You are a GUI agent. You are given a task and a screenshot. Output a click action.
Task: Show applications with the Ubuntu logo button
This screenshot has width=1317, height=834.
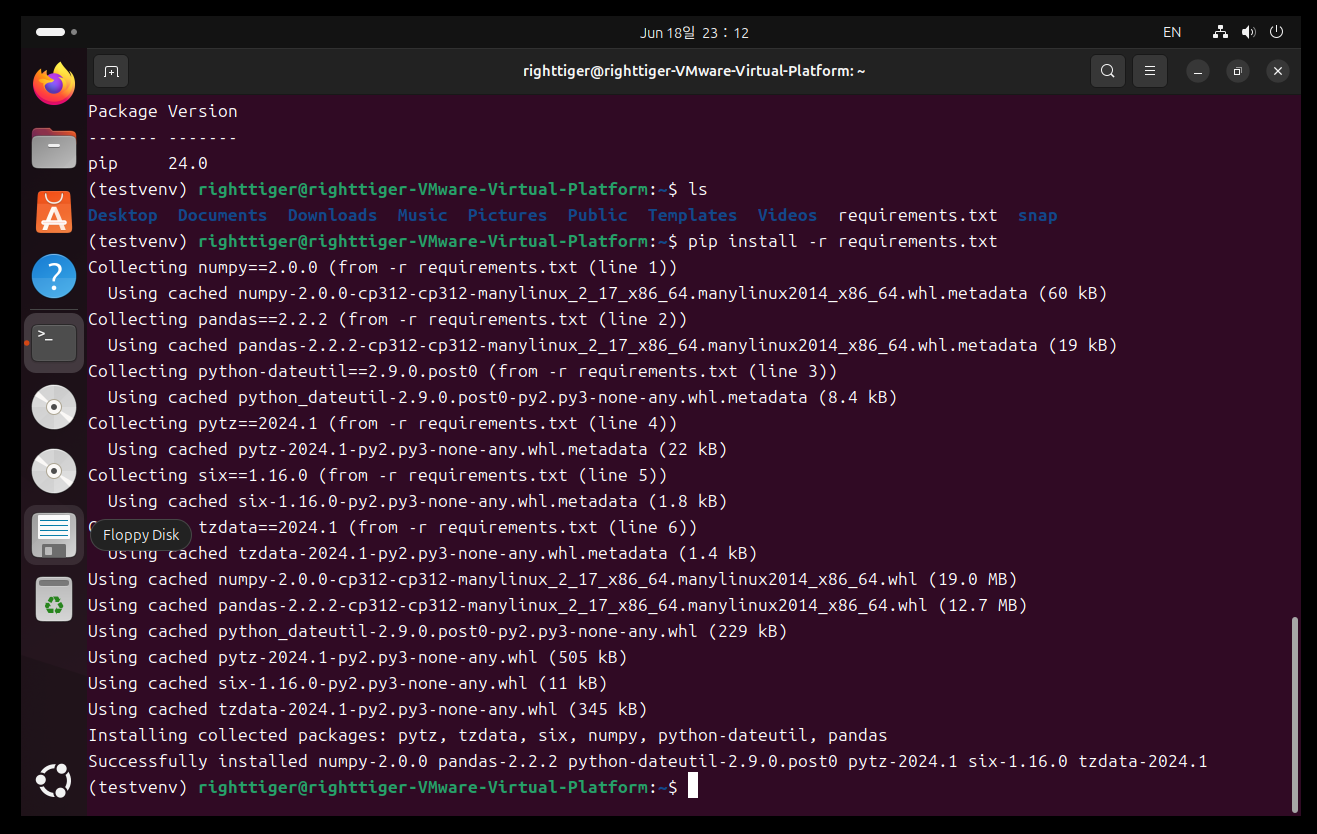[x=54, y=780]
